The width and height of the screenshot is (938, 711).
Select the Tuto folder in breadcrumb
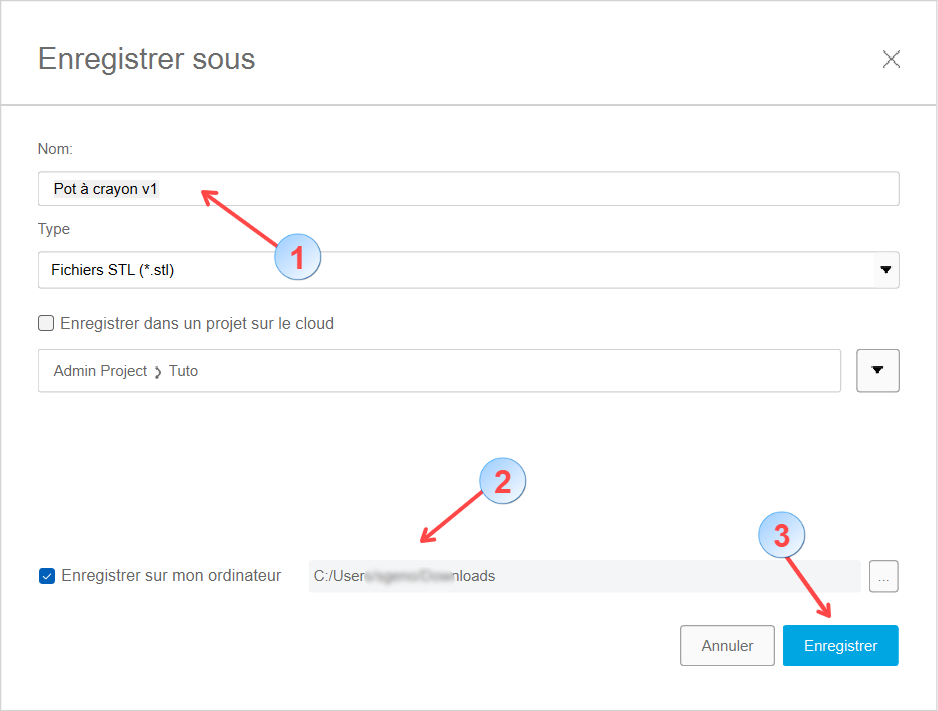tap(184, 371)
